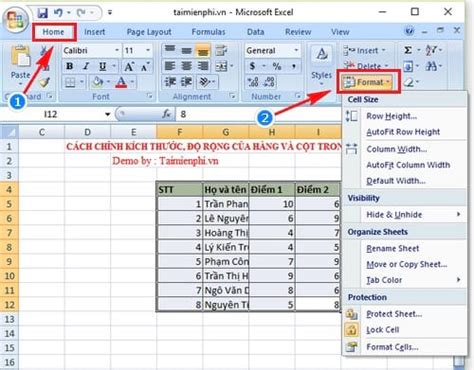Viewport: 474px width, 370px height.
Task: Toggle Underline formatting
Action: [102, 66]
